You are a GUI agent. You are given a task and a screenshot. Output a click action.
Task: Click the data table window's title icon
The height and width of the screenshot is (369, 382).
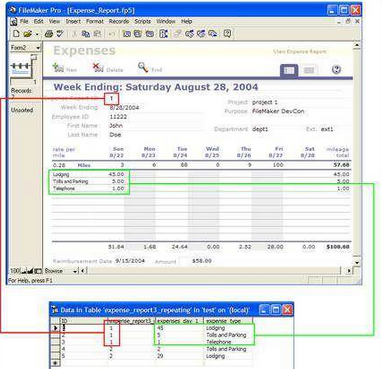coord(55,310)
